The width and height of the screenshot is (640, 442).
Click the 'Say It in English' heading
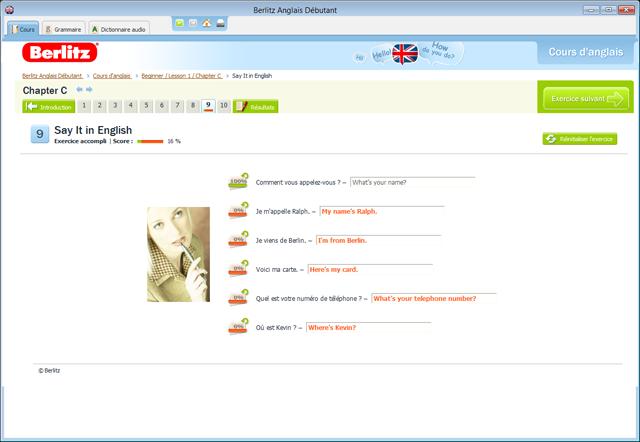click(93, 130)
